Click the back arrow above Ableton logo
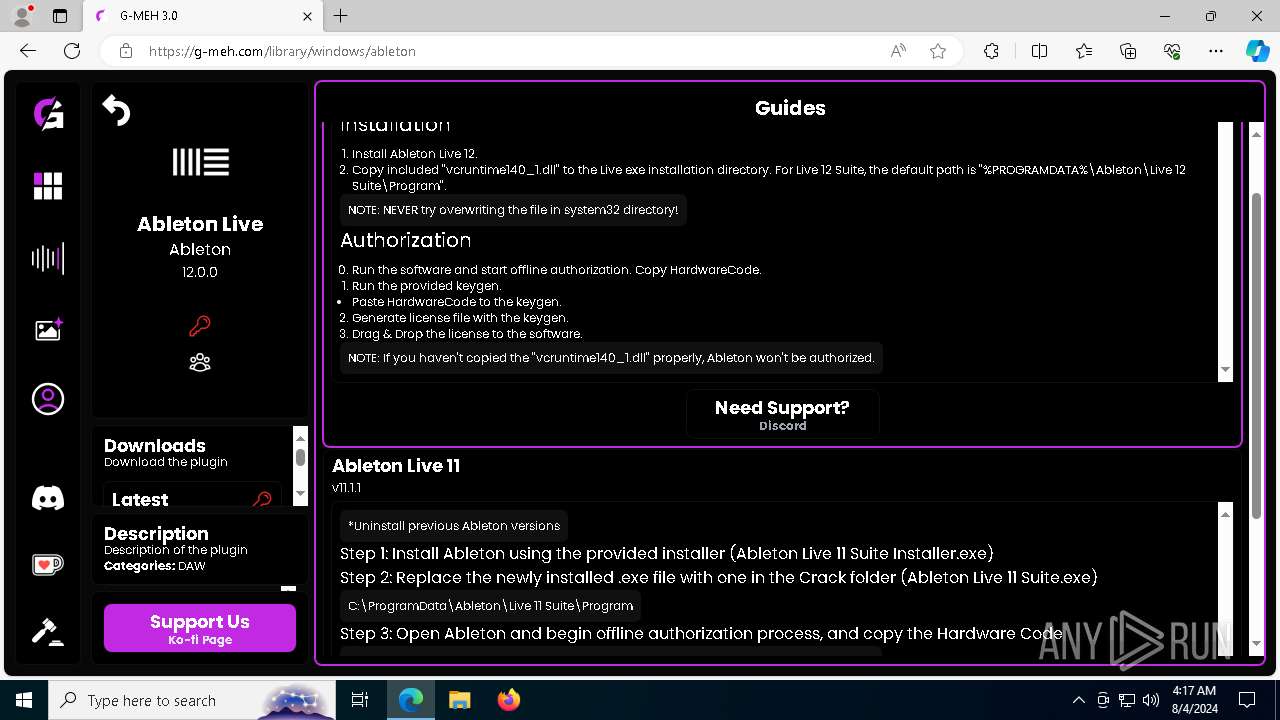This screenshot has height=720, width=1280. click(116, 111)
